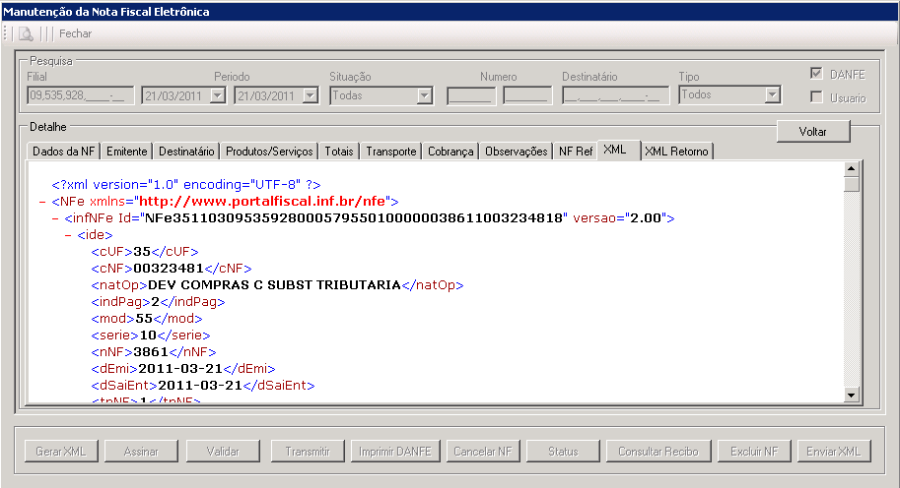Click the cUF value 35
This screenshot has height=488, width=900.
[142, 252]
